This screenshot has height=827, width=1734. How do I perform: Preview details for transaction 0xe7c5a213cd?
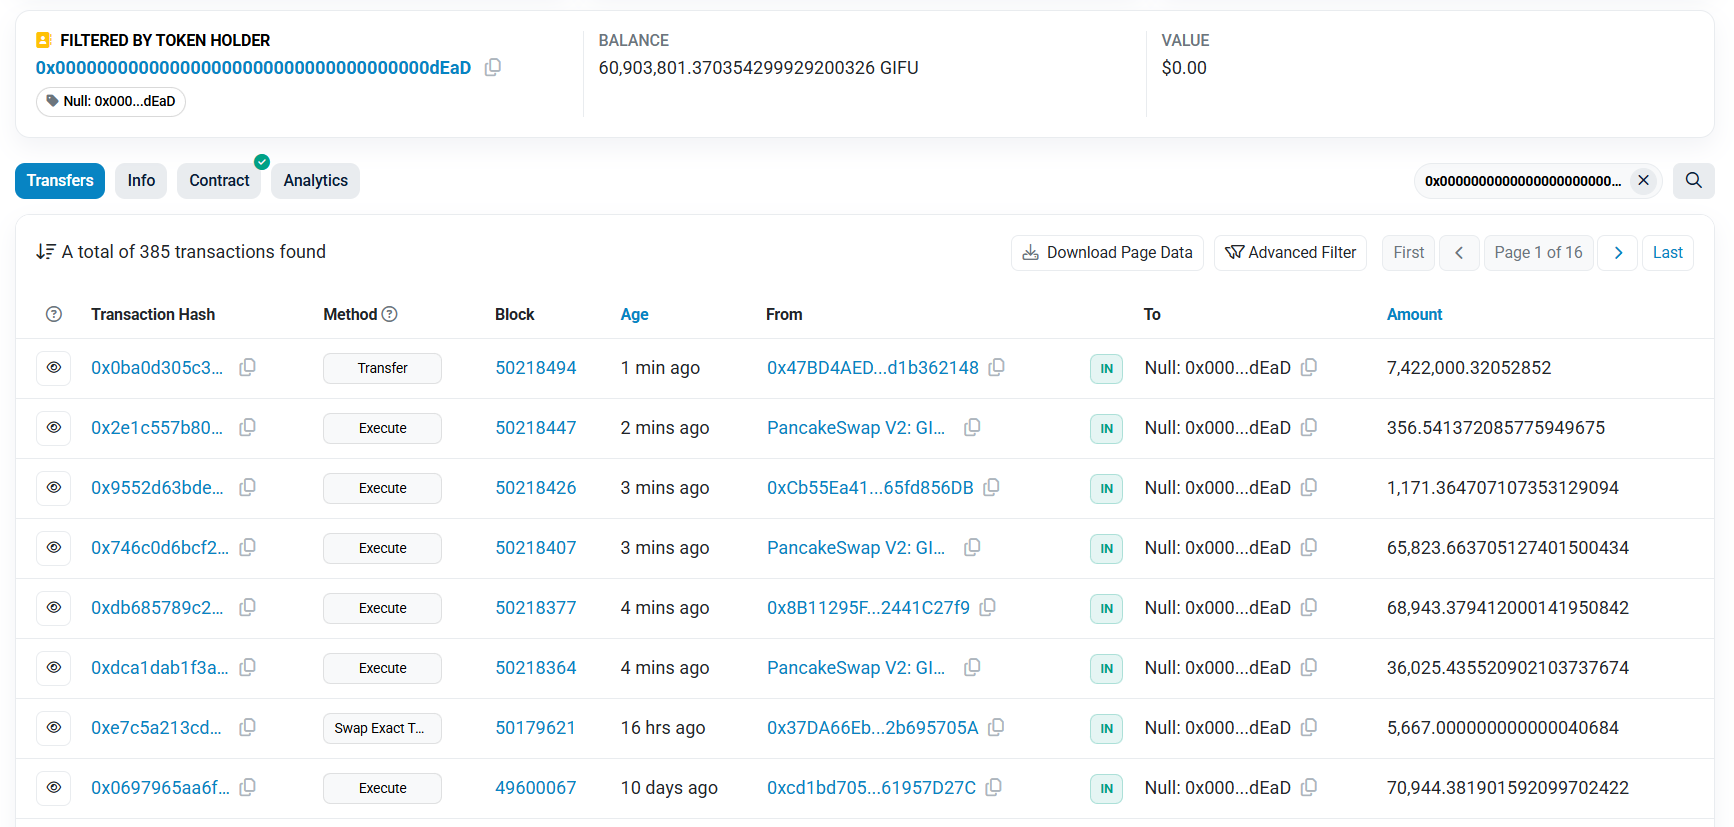54,728
